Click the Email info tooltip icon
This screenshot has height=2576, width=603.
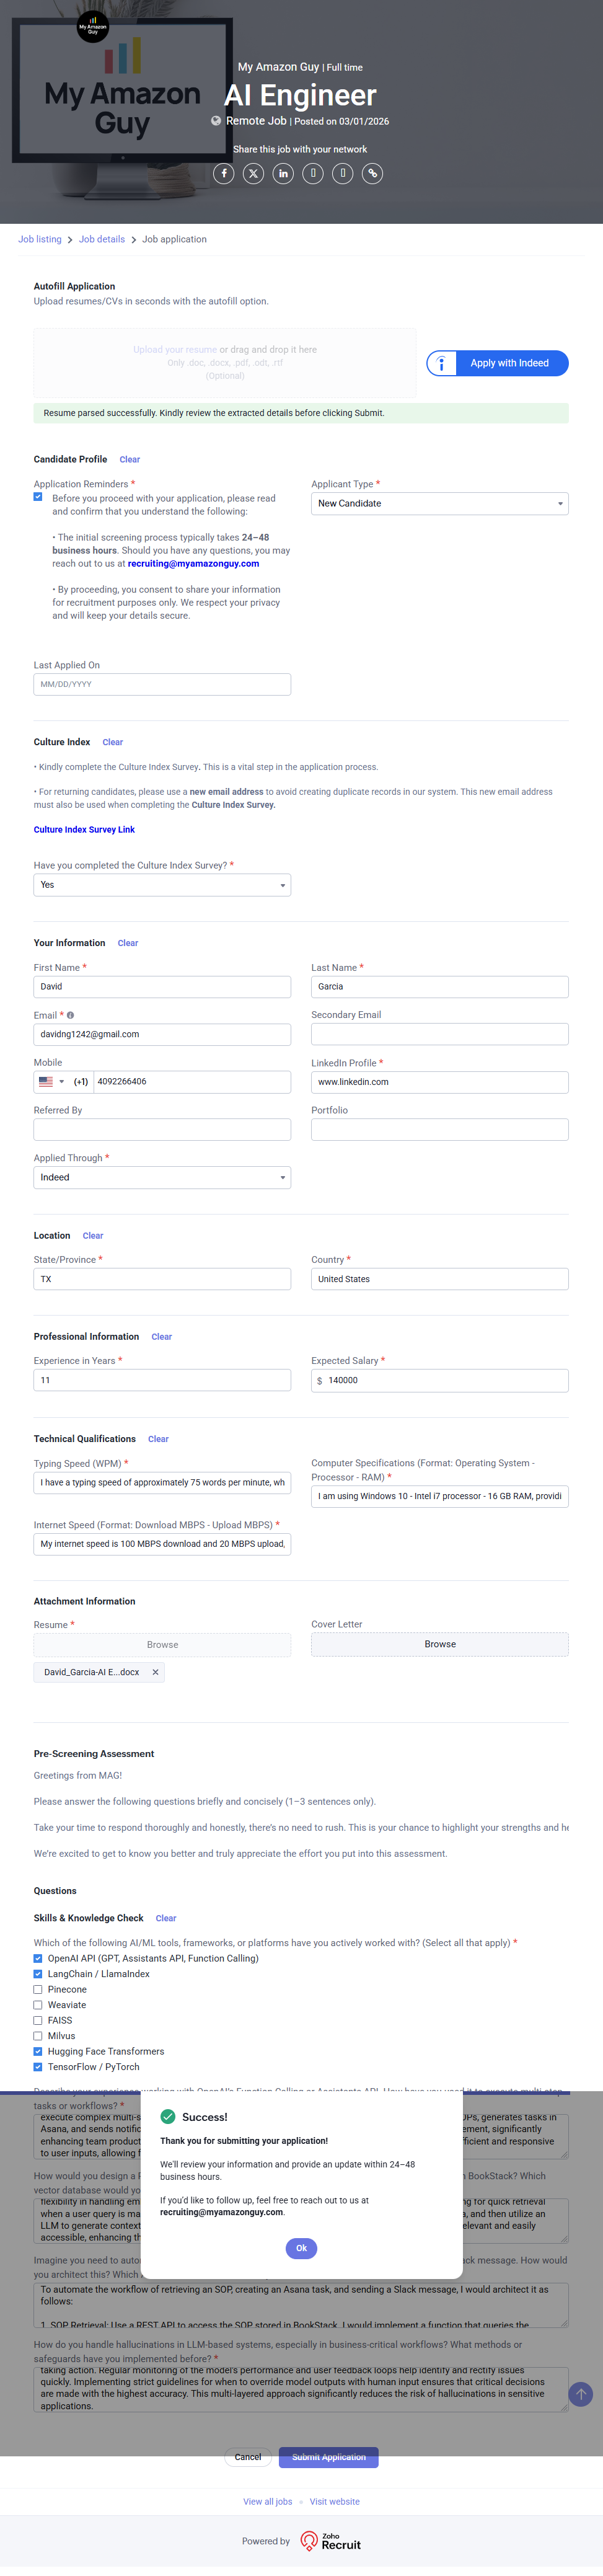coord(70,1015)
